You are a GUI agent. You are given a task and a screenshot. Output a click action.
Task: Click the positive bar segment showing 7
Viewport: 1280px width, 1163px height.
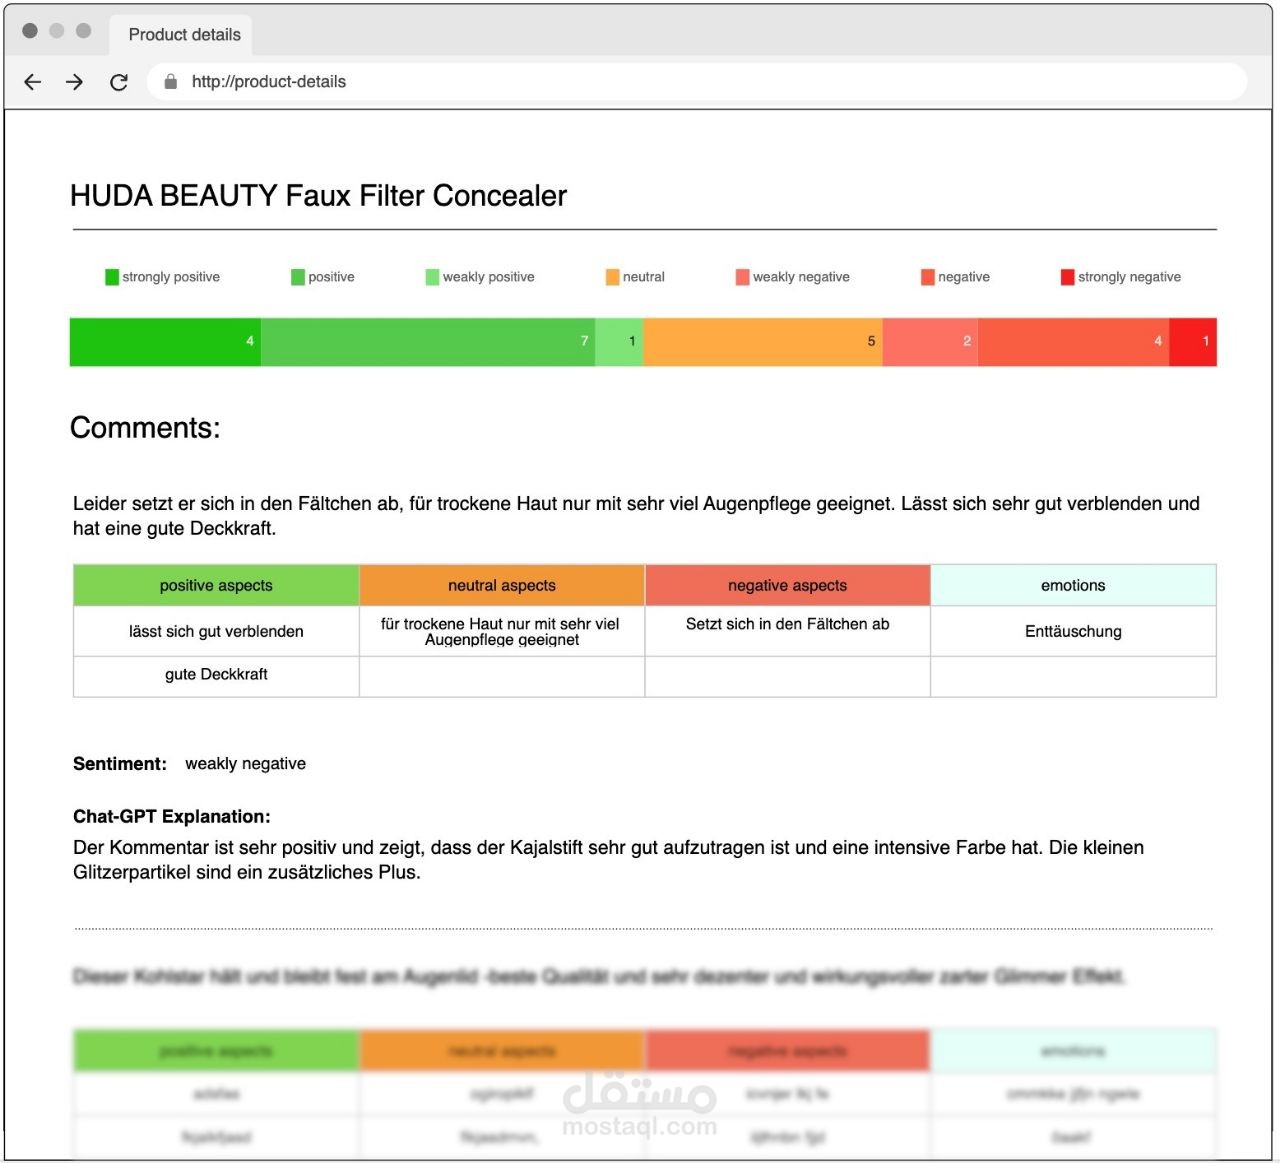(x=428, y=342)
